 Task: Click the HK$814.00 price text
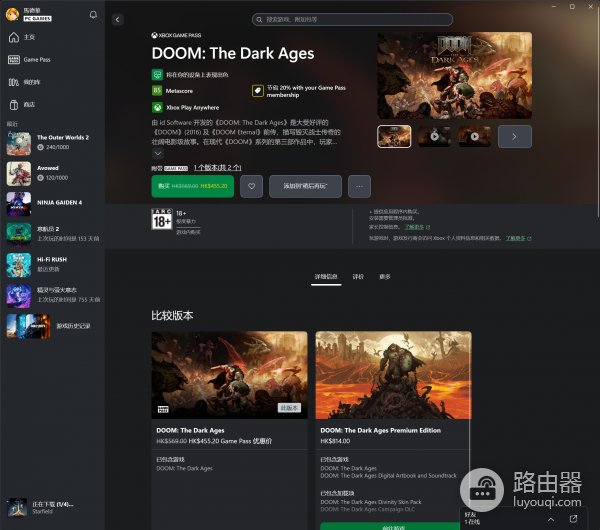[x=335, y=441]
